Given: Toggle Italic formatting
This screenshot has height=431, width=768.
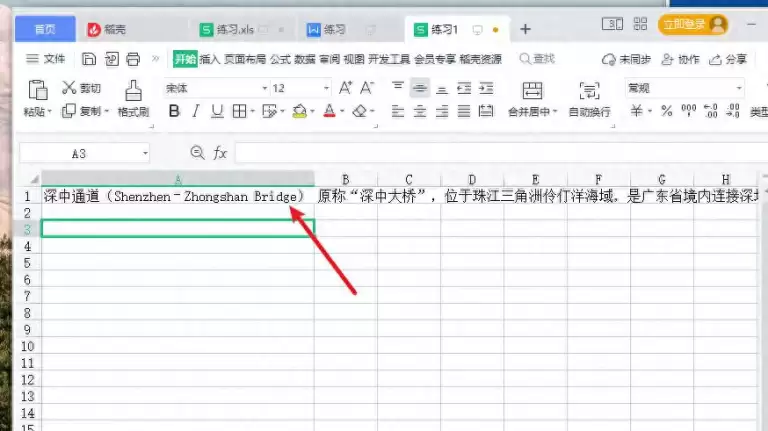Looking at the screenshot, I should (x=196, y=111).
